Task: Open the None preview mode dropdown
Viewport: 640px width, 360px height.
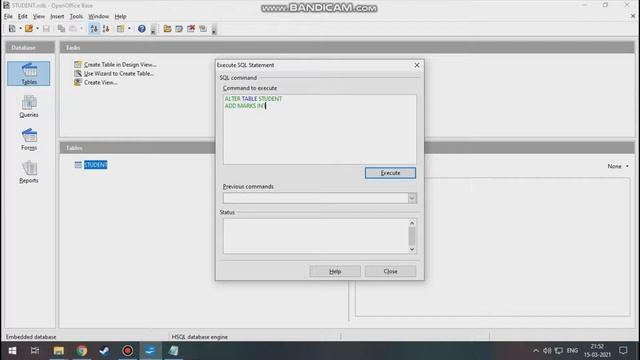Action: click(x=618, y=166)
